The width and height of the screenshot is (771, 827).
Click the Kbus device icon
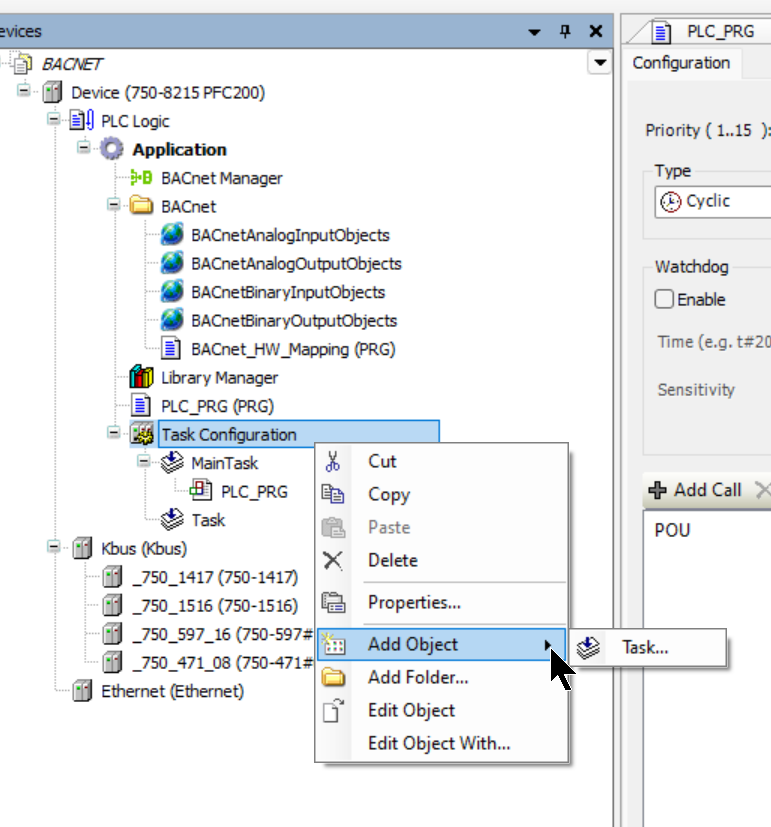(x=82, y=548)
